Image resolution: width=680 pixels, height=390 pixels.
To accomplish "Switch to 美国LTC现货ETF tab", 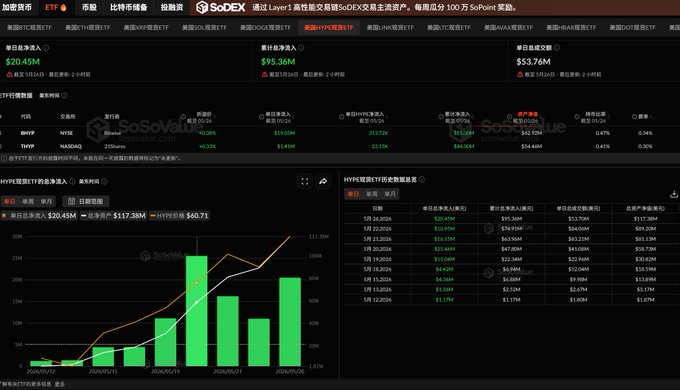I will click(x=449, y=27).
